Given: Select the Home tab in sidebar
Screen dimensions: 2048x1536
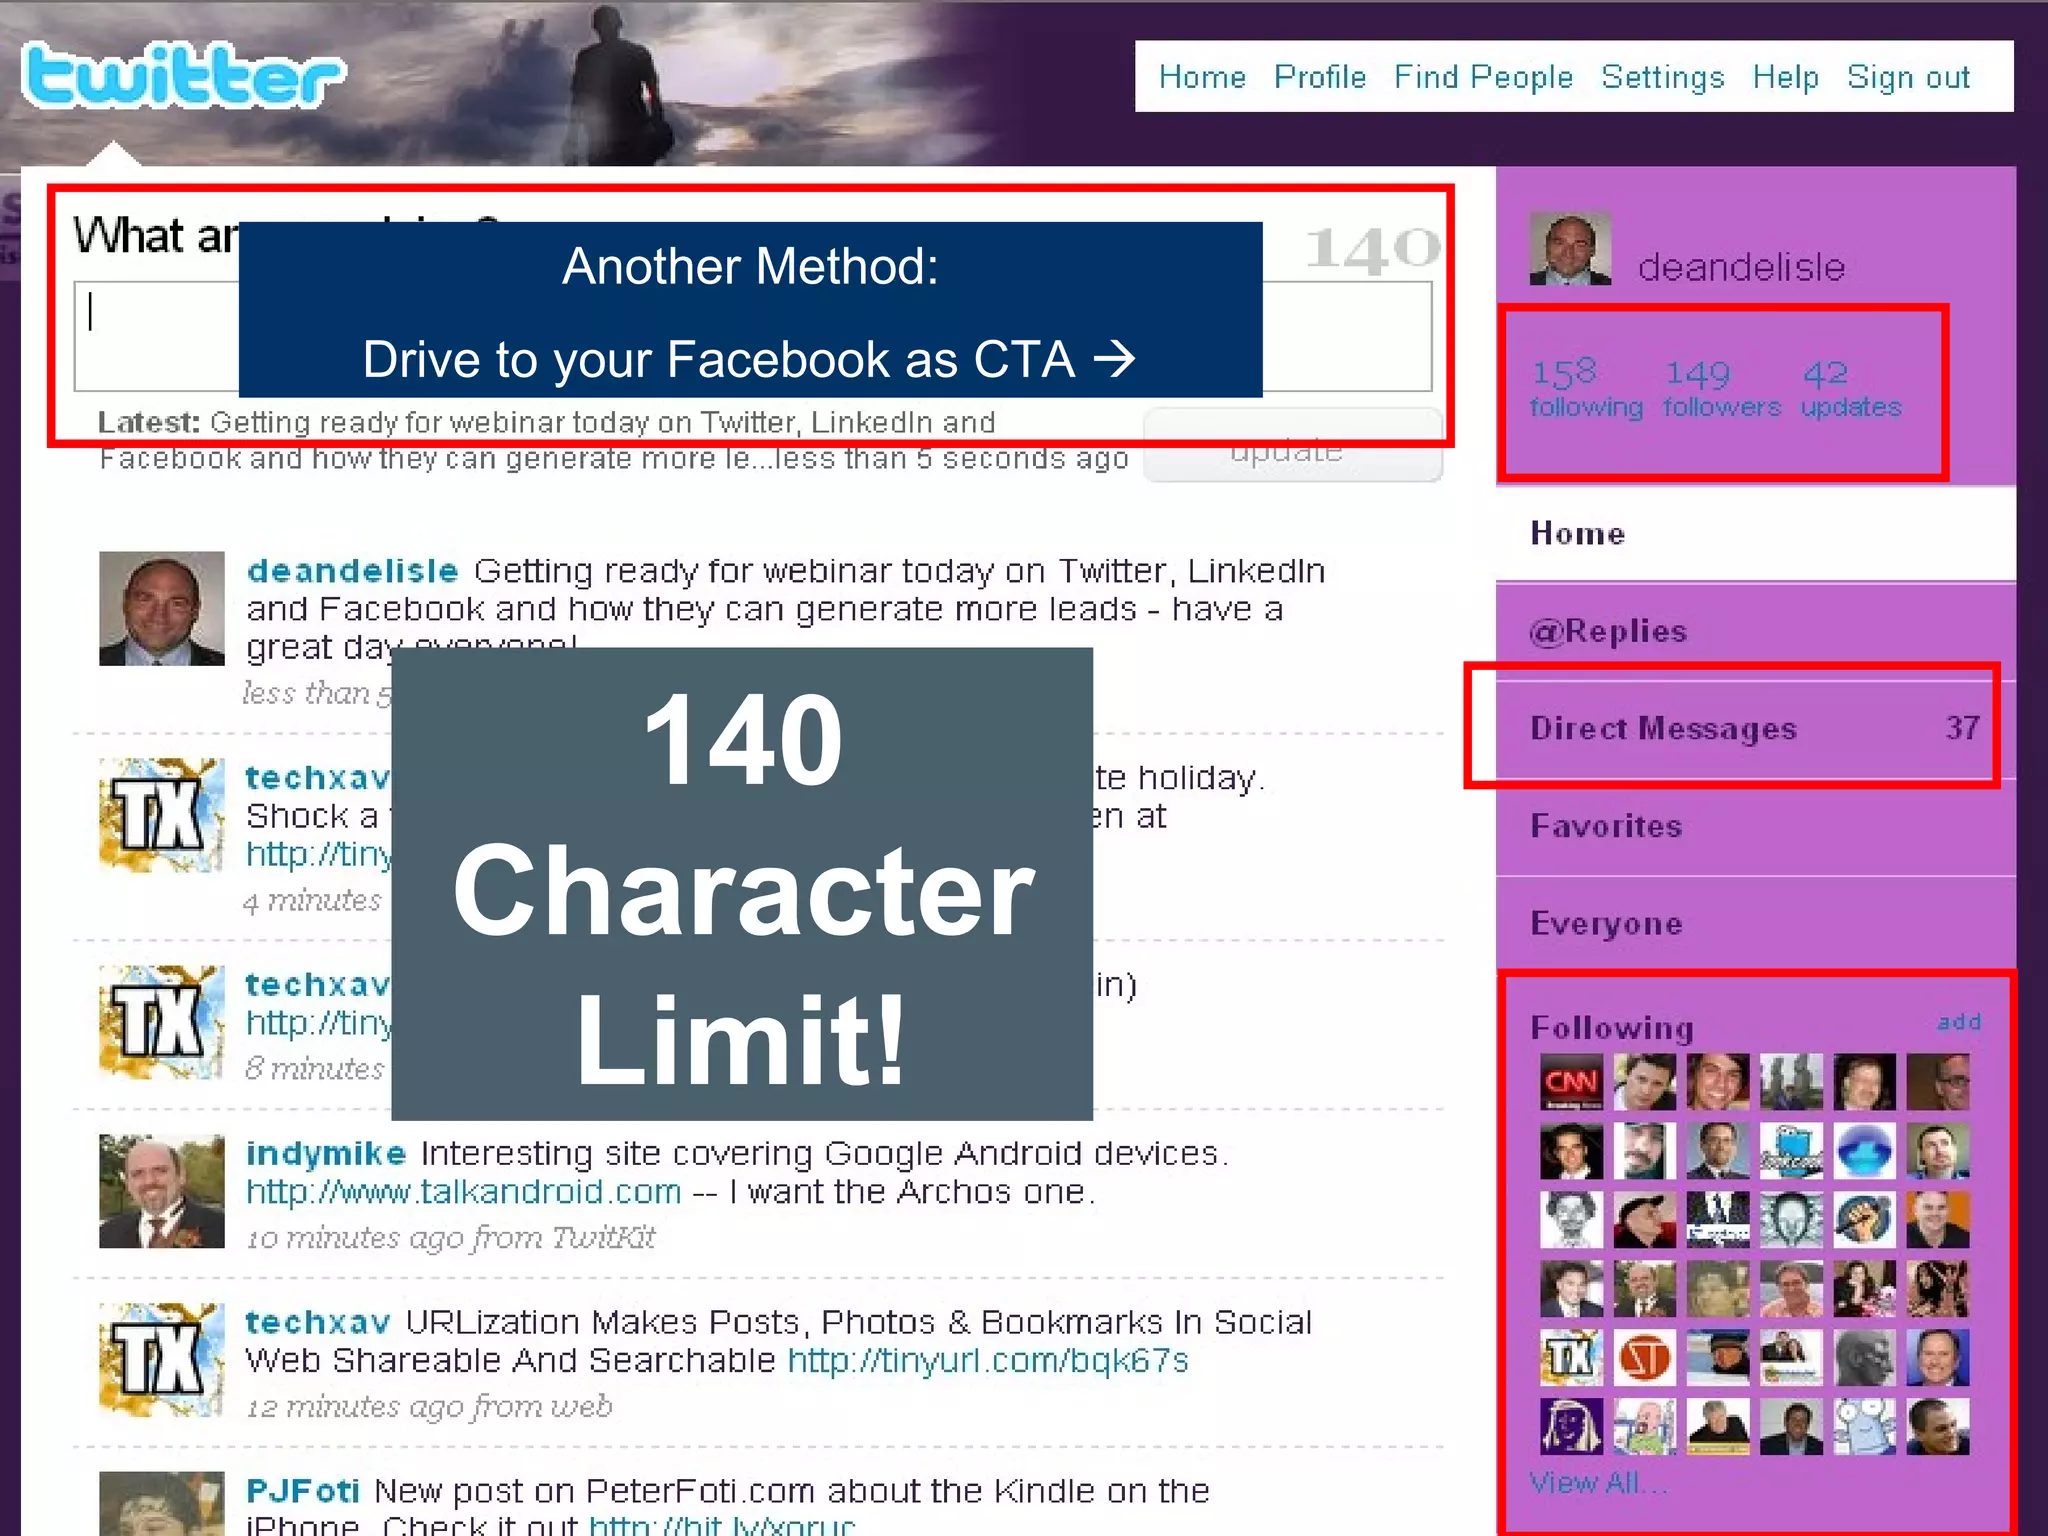Looking at the screenshot, I should tap(1755, 533).
